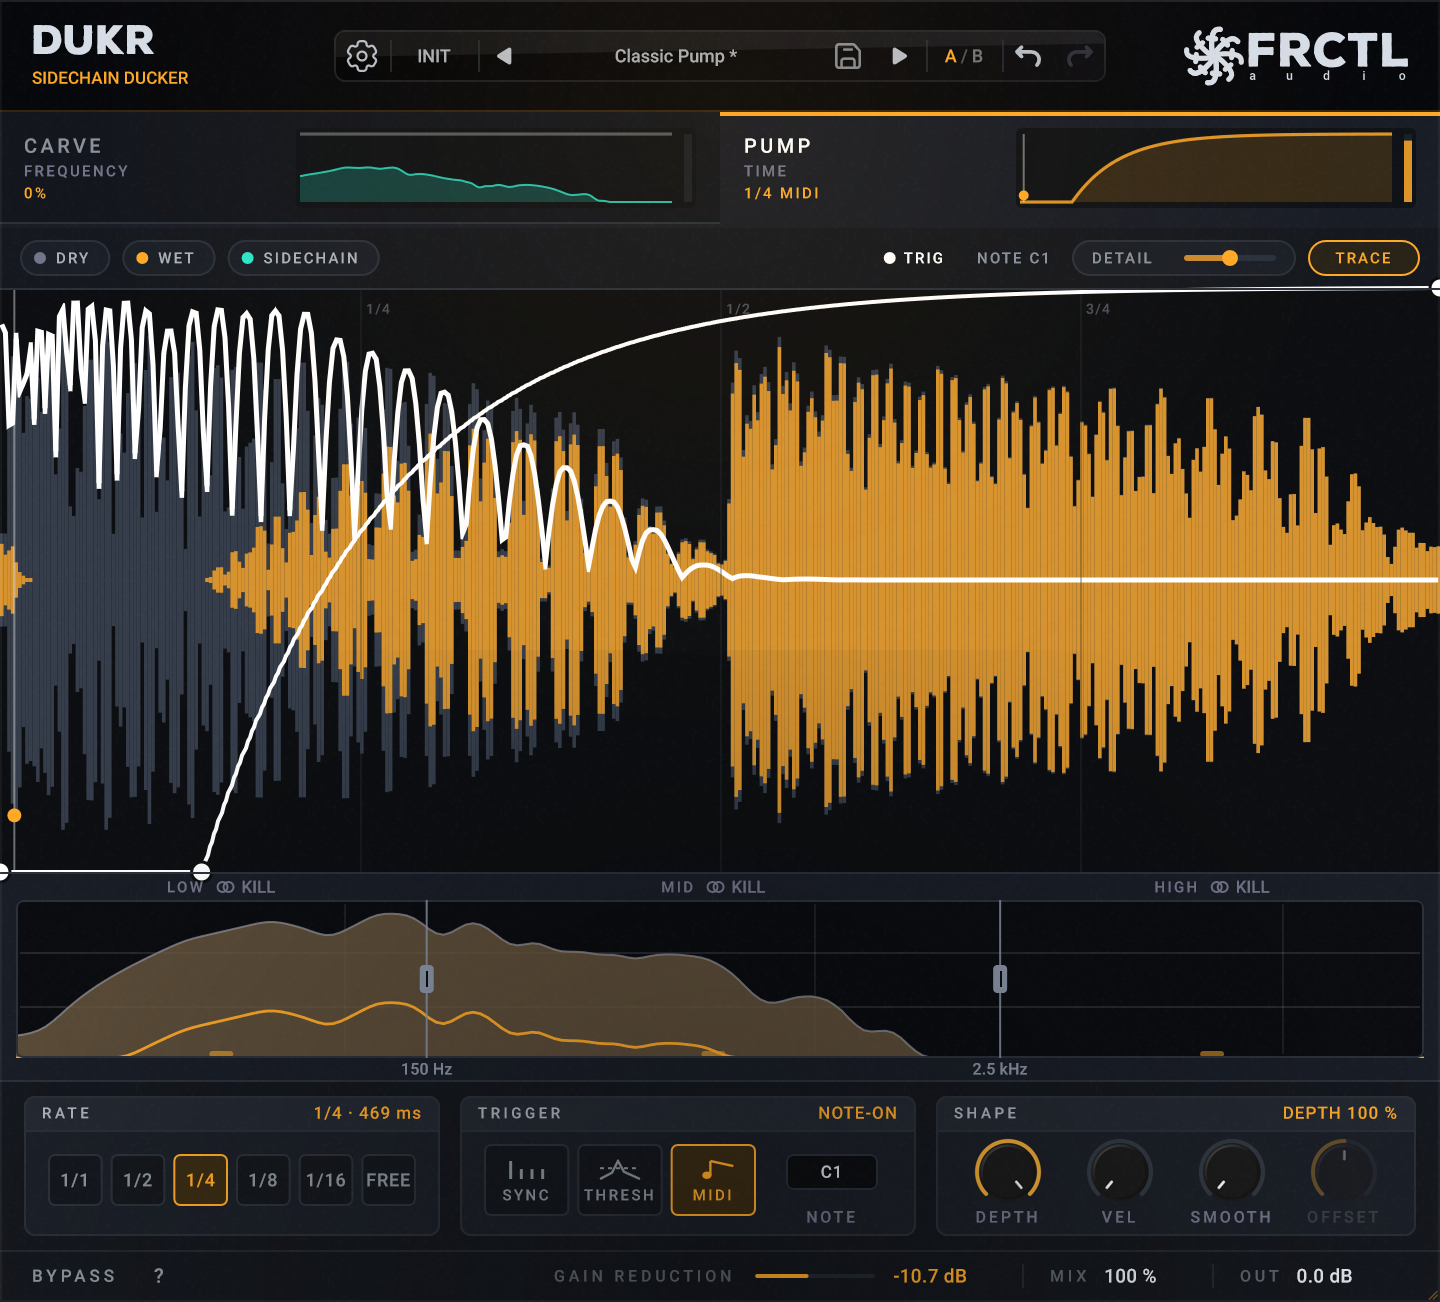Open the trigger NOTE C1 selector
This screenshot has height=1302, width=1440.
tap(831, 1172)
